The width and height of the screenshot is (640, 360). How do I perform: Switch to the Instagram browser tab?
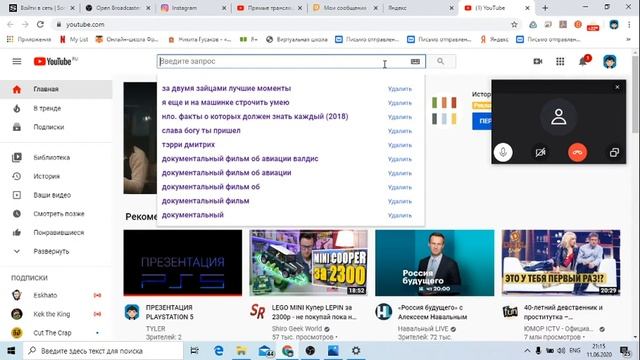point(193,8)
